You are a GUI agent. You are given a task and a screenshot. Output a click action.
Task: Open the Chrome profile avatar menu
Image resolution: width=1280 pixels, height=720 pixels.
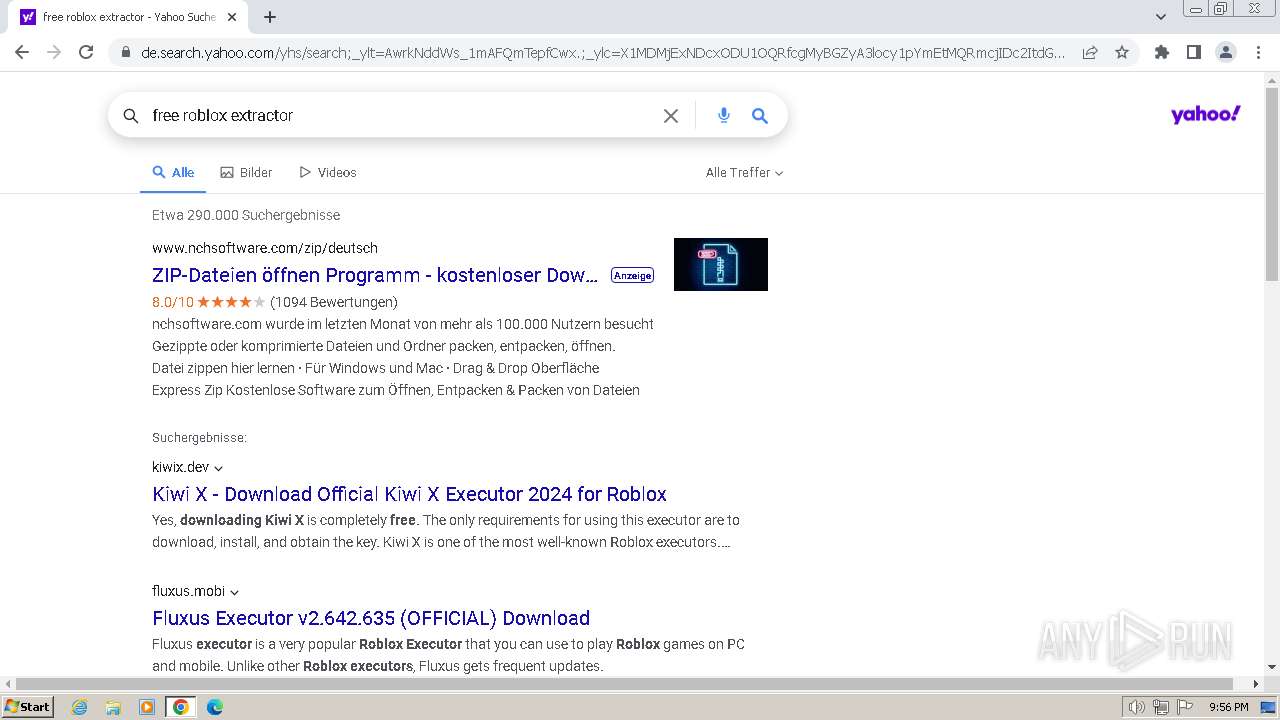coord(1225,52)
